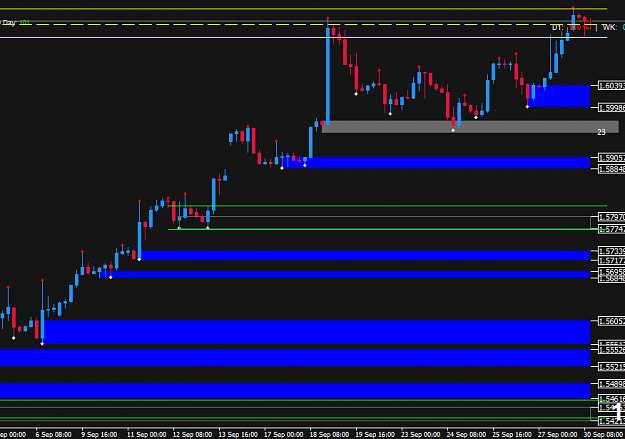Select the blue zone beside 1.5733 label

click(365, 255)
